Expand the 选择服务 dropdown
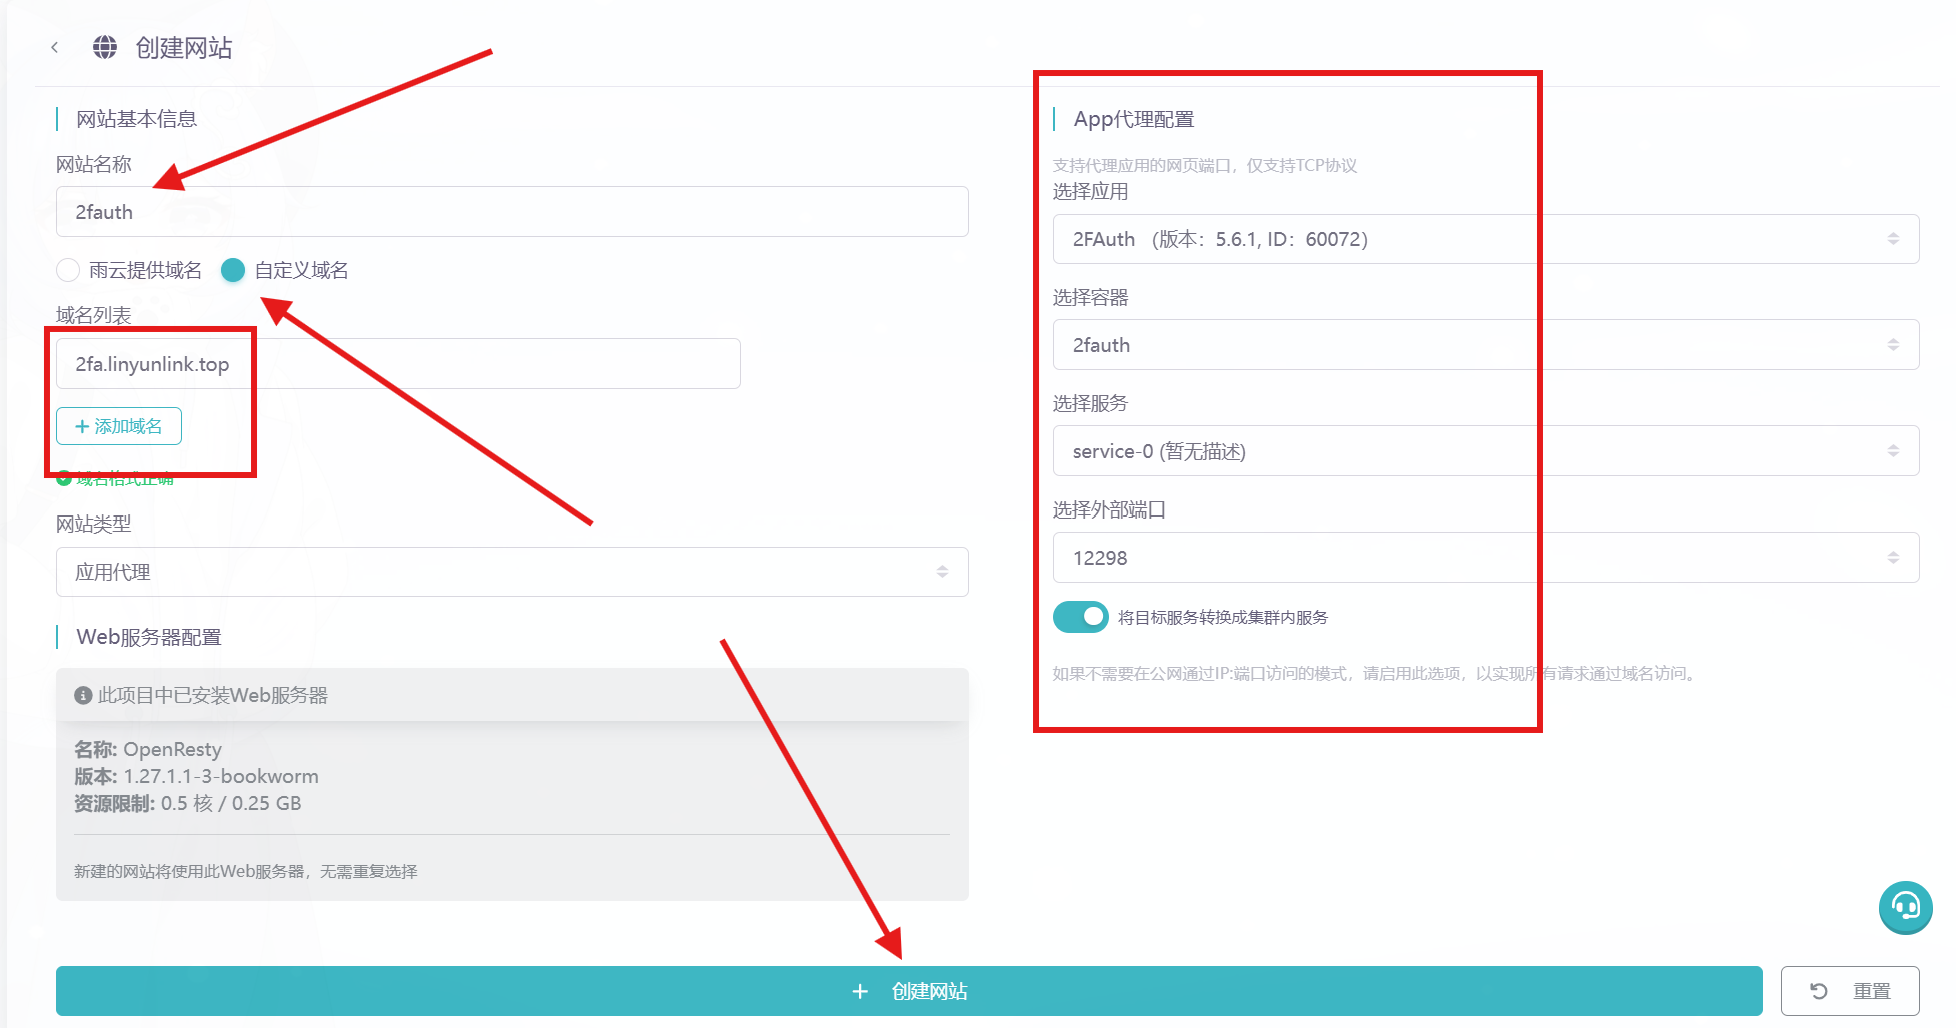The width and height of the screenshot is (1956, 1028). point(1485,451)
